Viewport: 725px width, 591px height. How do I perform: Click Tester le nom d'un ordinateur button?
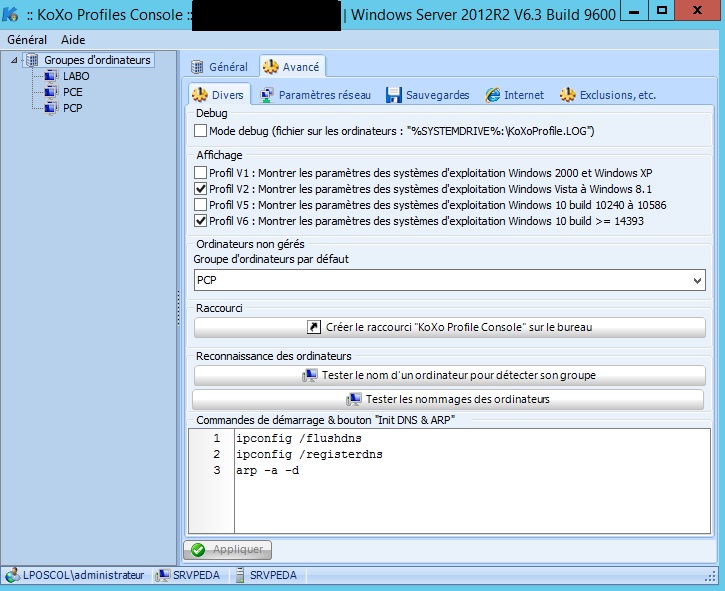coord(450,375)
